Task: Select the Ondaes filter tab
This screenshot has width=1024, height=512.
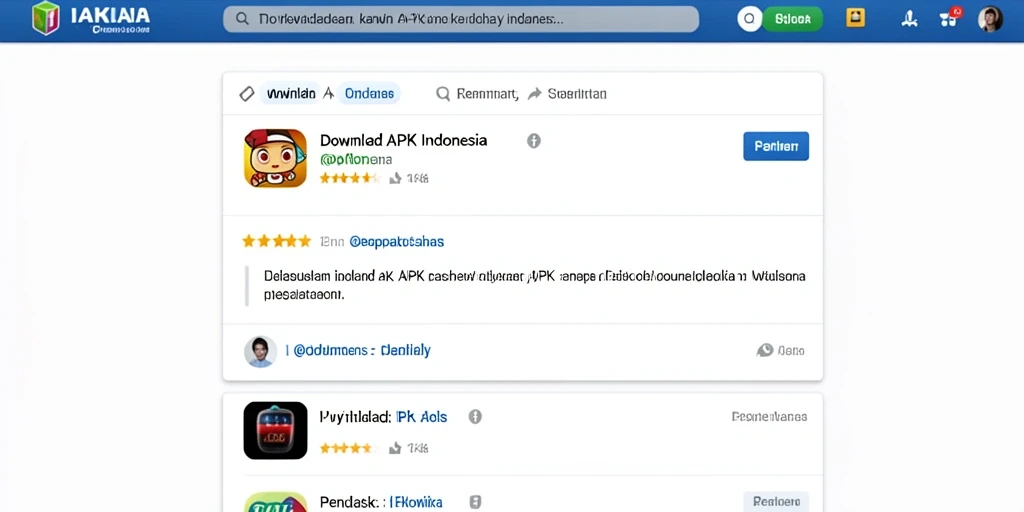Action: (x=369, y=94)
